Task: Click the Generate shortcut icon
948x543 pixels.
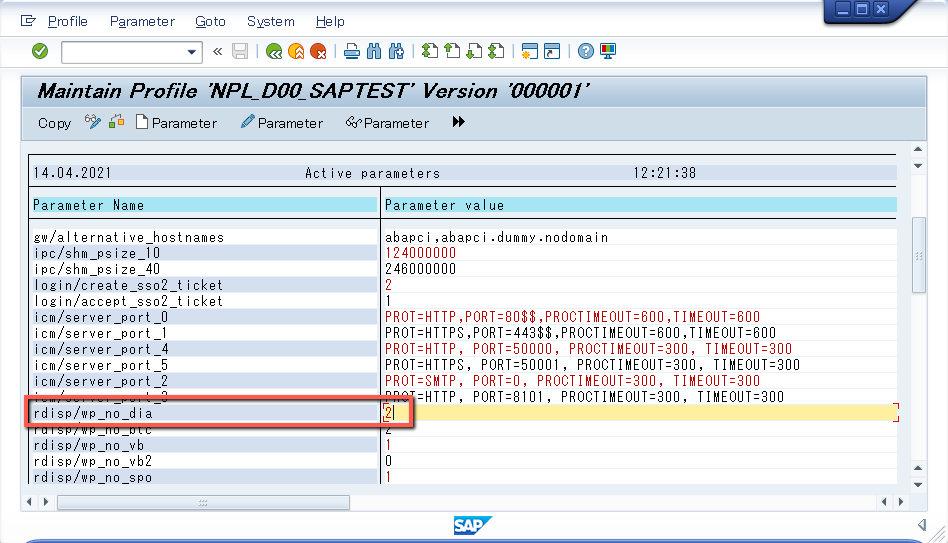Action: 552,51
